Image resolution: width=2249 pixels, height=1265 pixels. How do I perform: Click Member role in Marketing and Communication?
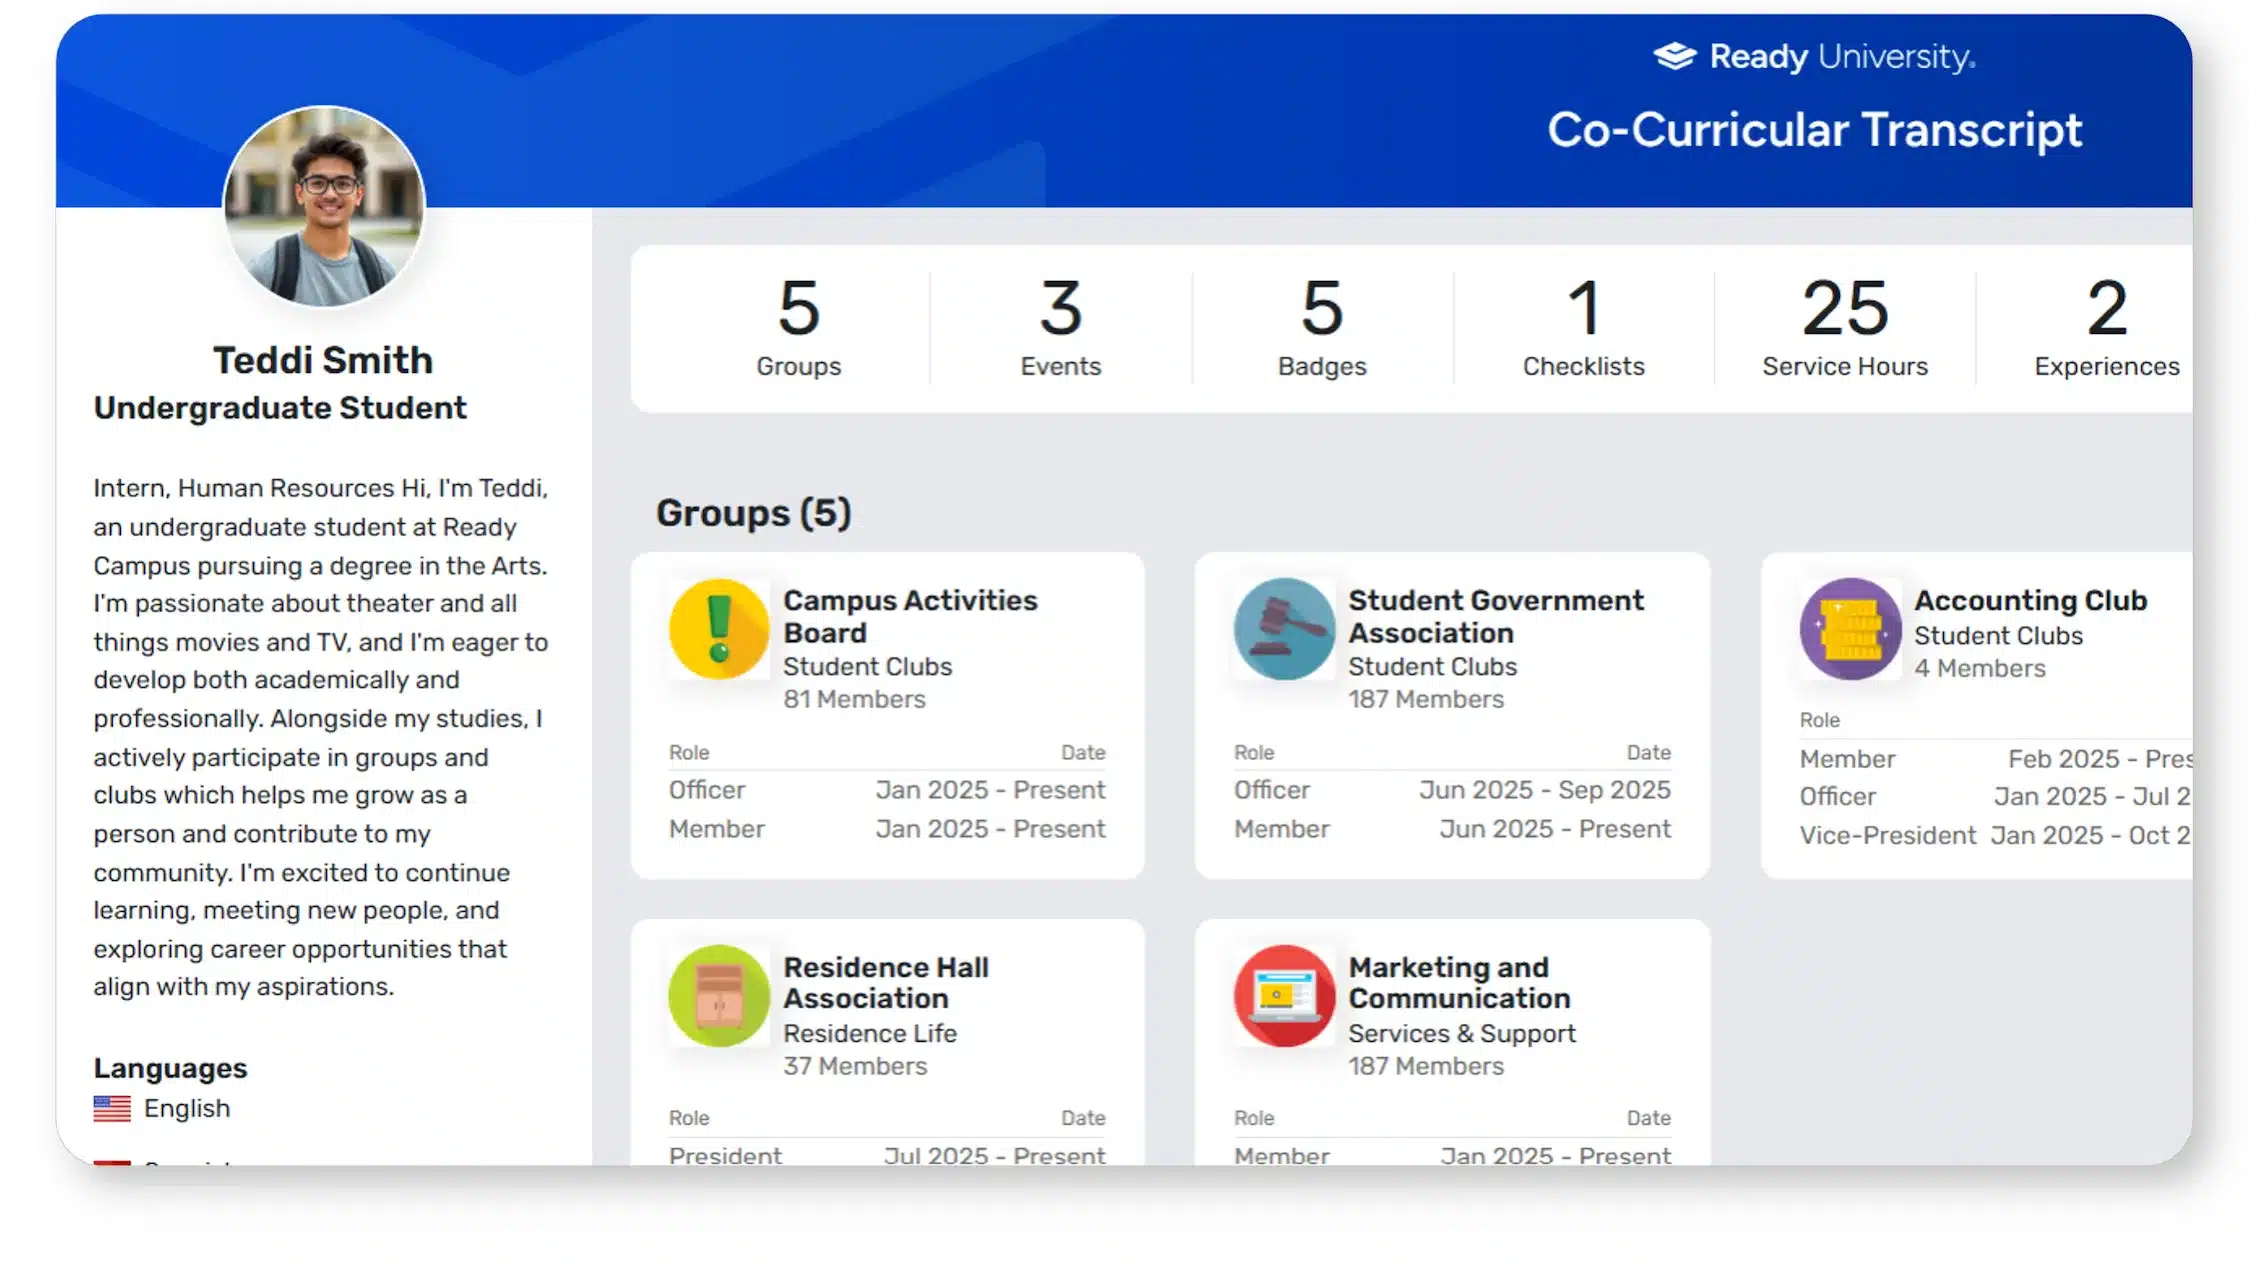coord(1282,1154)
